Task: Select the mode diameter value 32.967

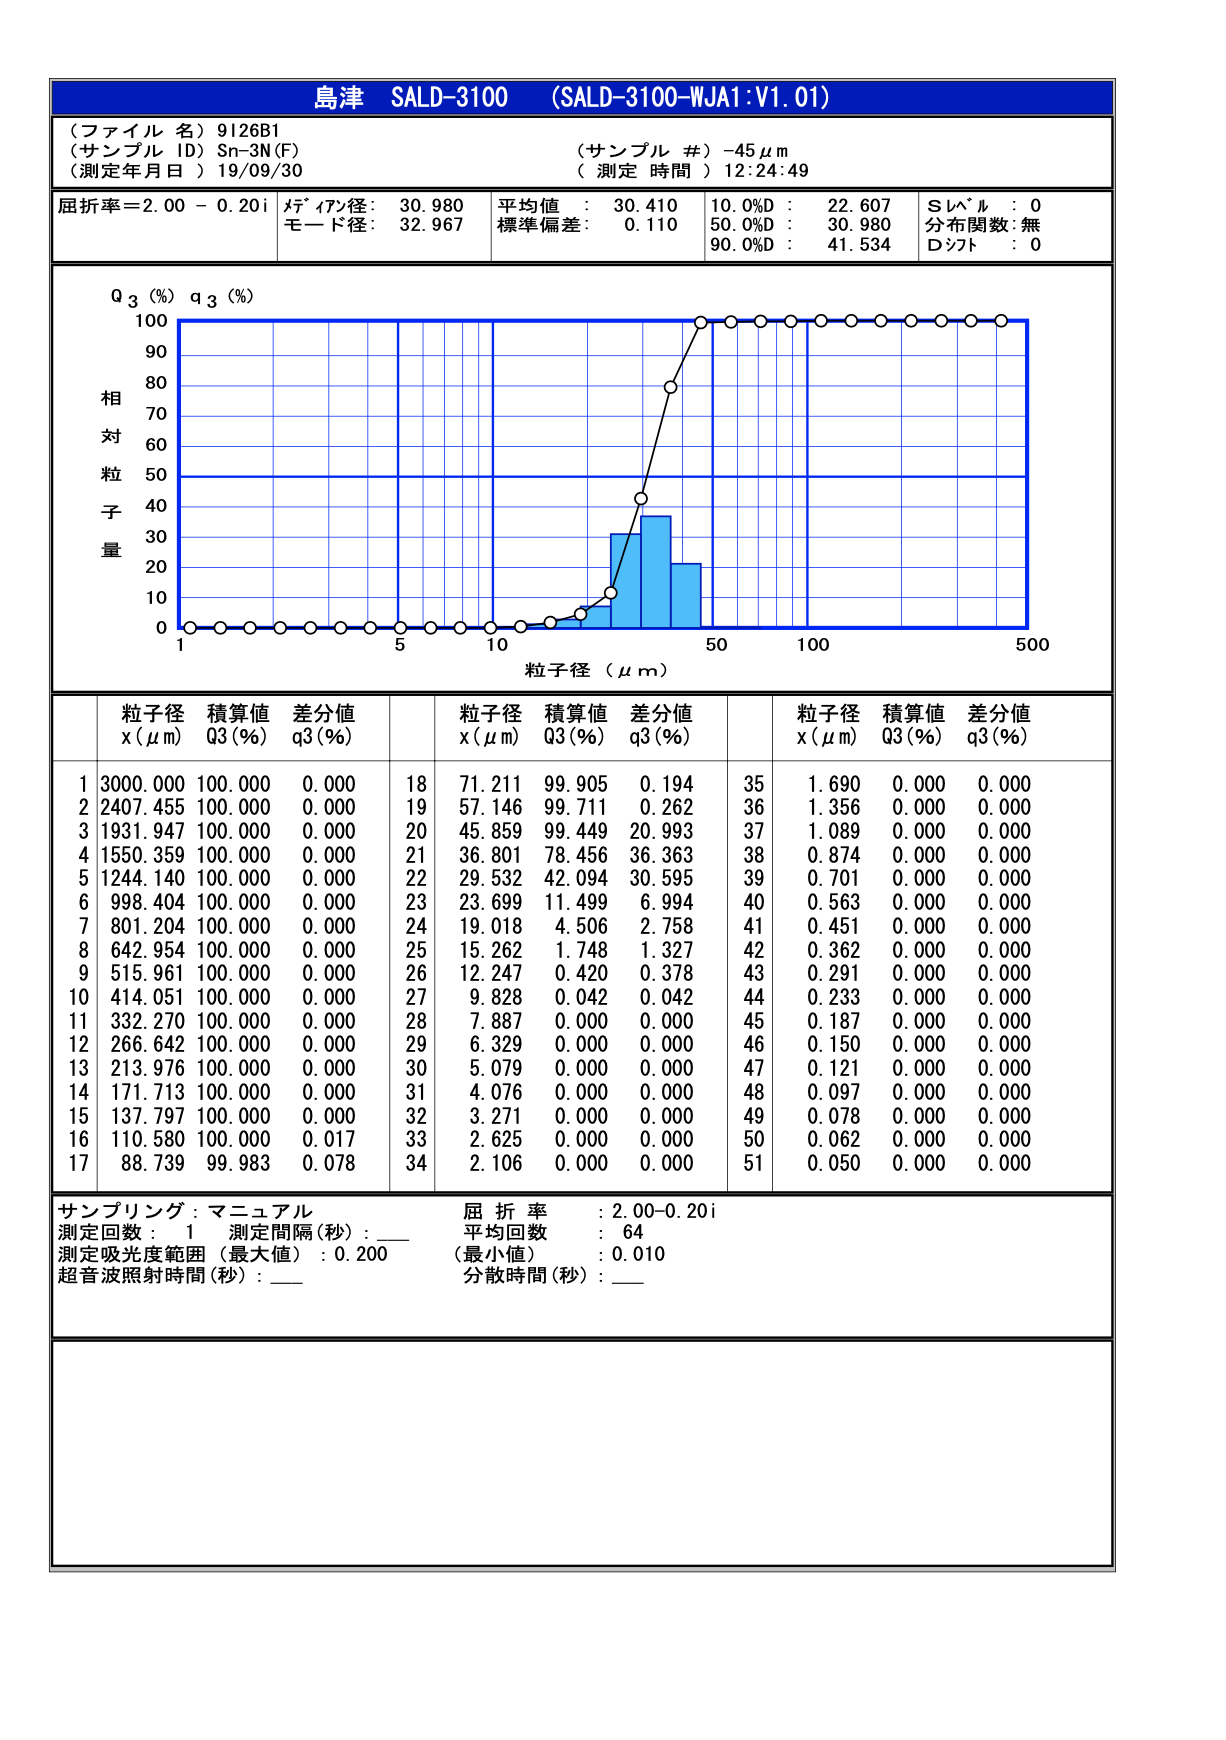Action: click(x=431, y=225)
